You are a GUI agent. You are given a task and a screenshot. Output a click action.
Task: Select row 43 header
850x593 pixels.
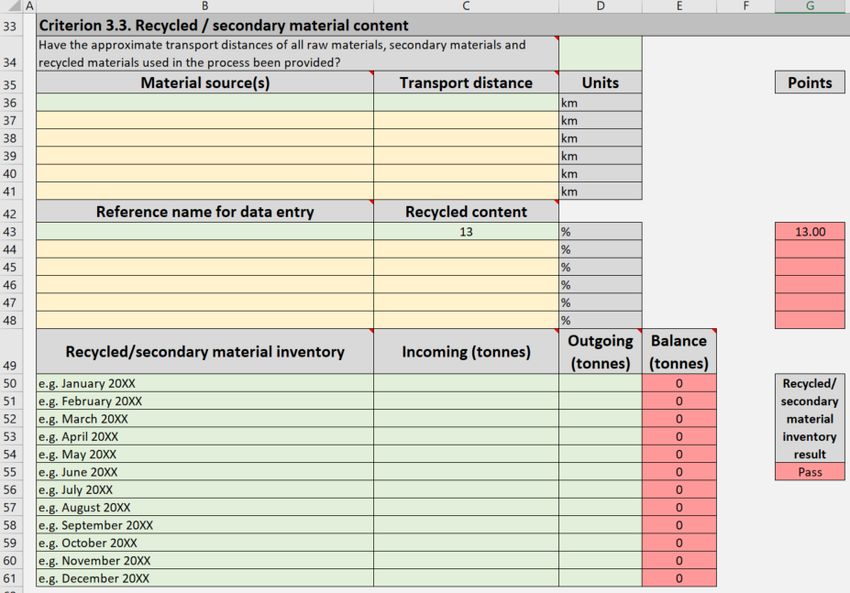(x=10, y=231)
